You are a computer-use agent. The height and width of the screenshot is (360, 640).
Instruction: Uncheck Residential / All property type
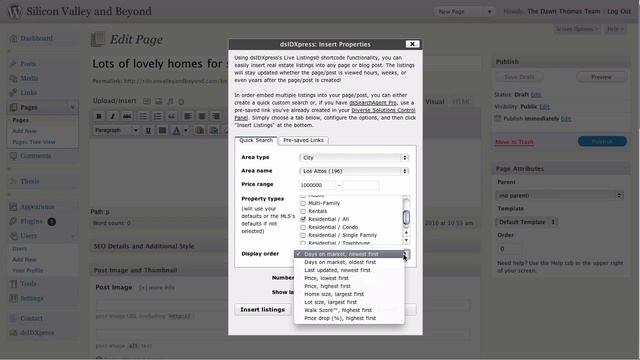tap(303, 219)
